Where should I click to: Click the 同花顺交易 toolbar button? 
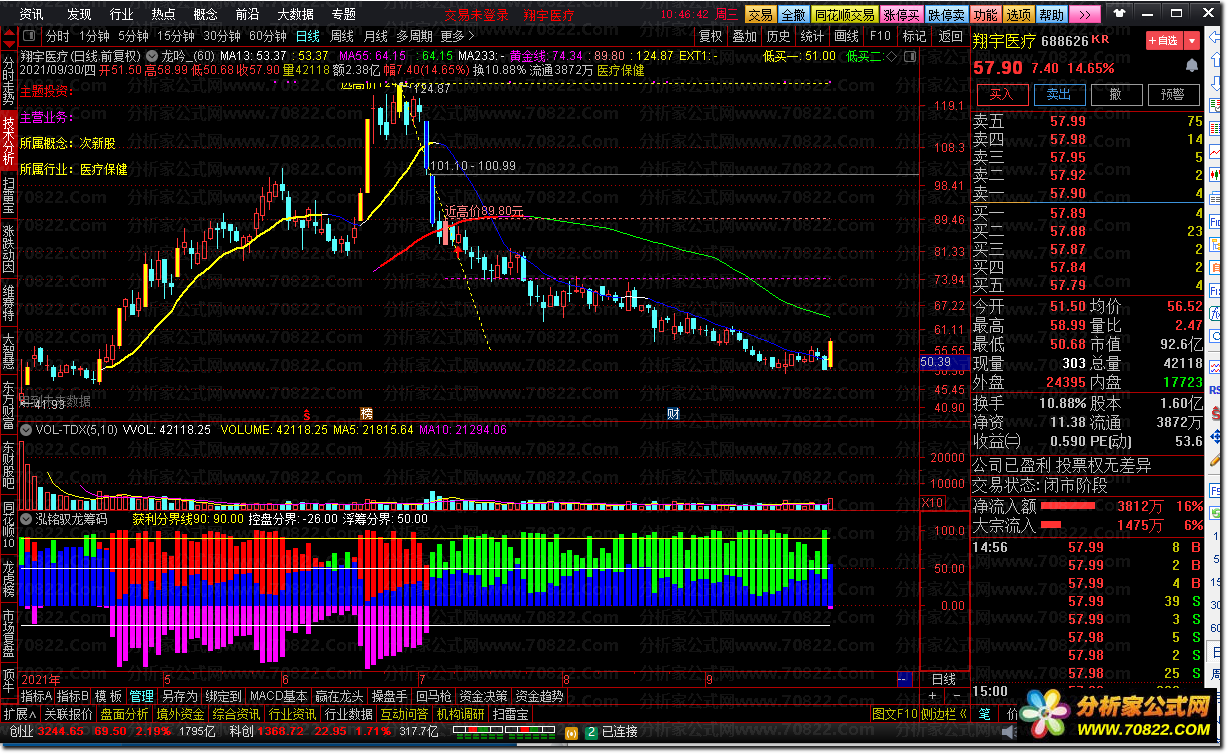tap(845, 15)
